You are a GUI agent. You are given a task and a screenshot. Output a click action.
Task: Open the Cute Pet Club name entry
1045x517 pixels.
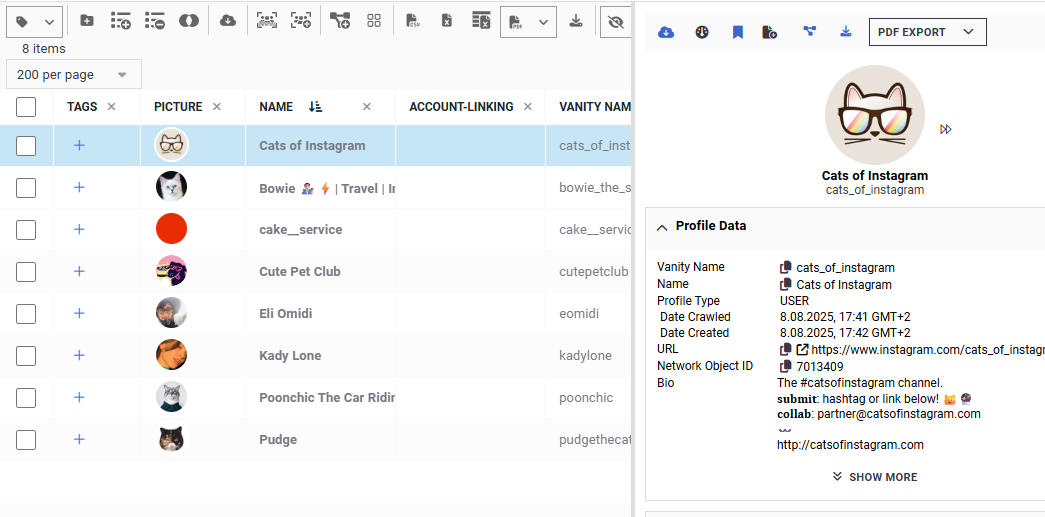pyautogui.click(x=300, y=271)
